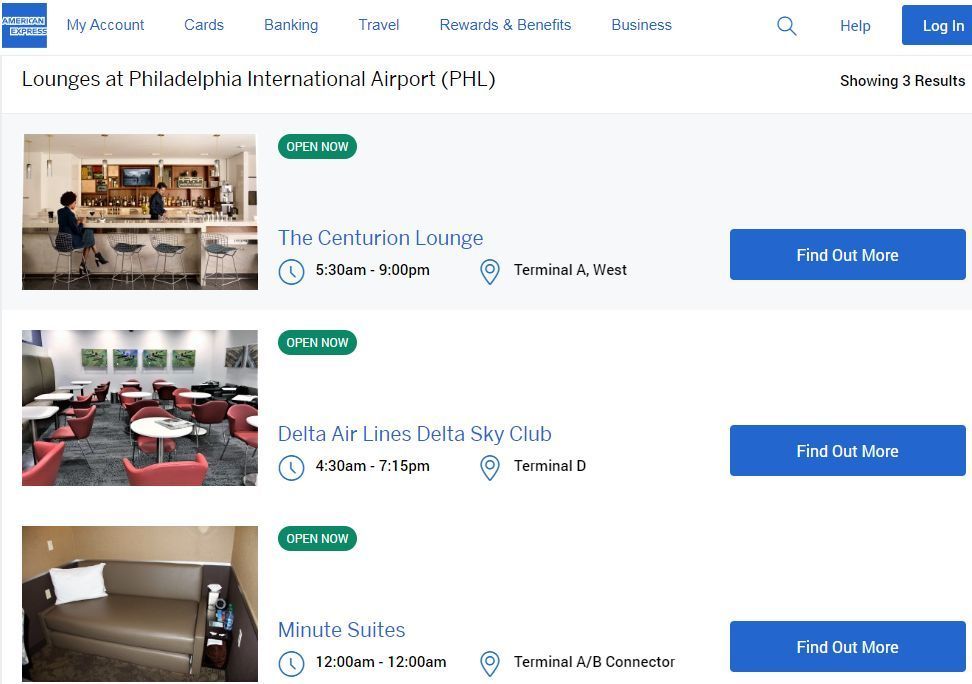Open the Business menu
972x684 pixels.
(x=641, y=25)
